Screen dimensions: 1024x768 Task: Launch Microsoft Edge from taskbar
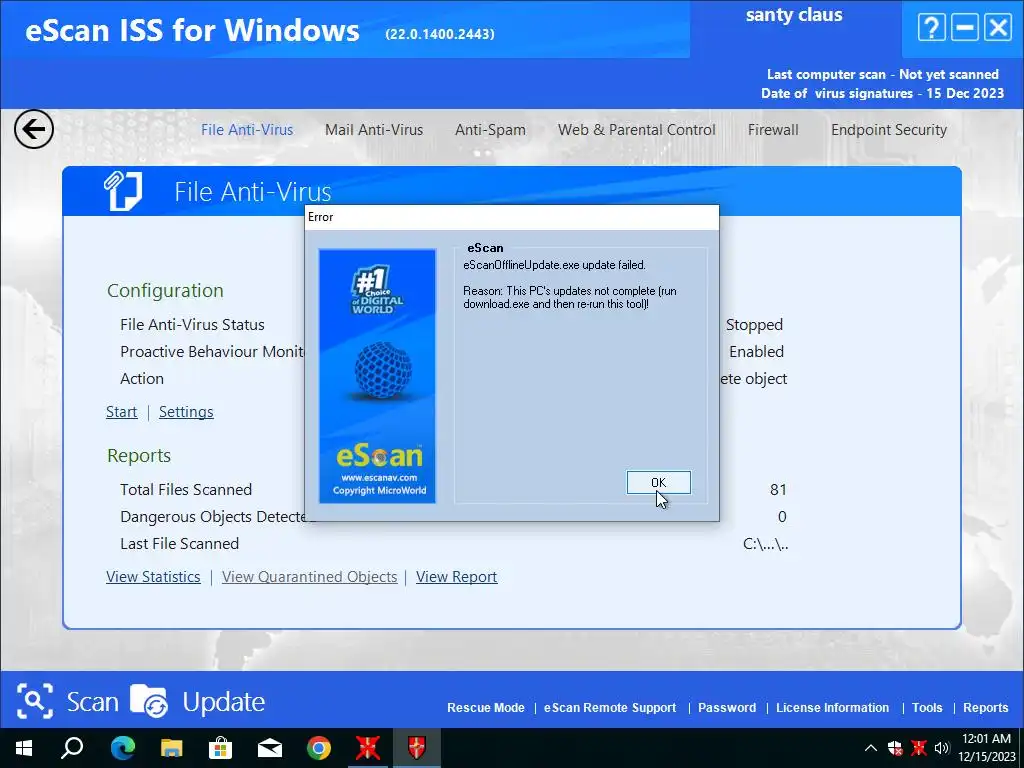122,748
